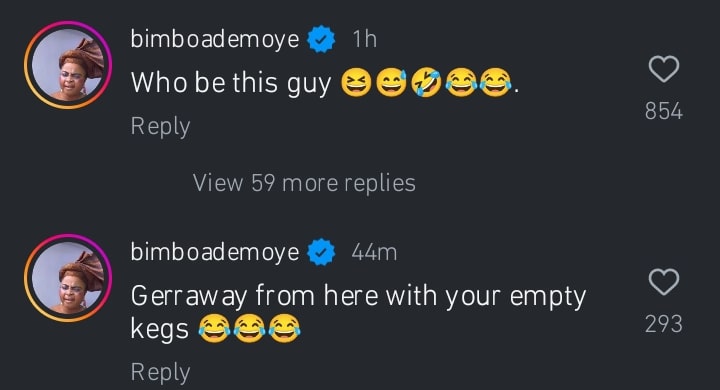Expand View 59 more replies
This screenshot has width=720, height=390.
pyautogui.click(x=304, y=183)
